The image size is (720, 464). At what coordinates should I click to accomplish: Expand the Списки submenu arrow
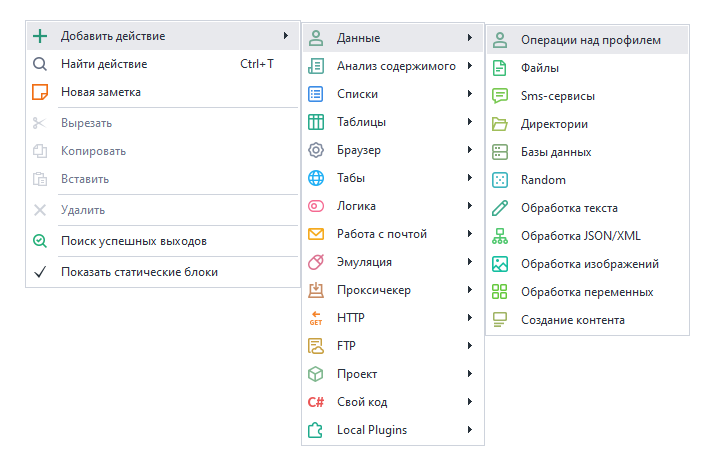(x=469, y=94)
